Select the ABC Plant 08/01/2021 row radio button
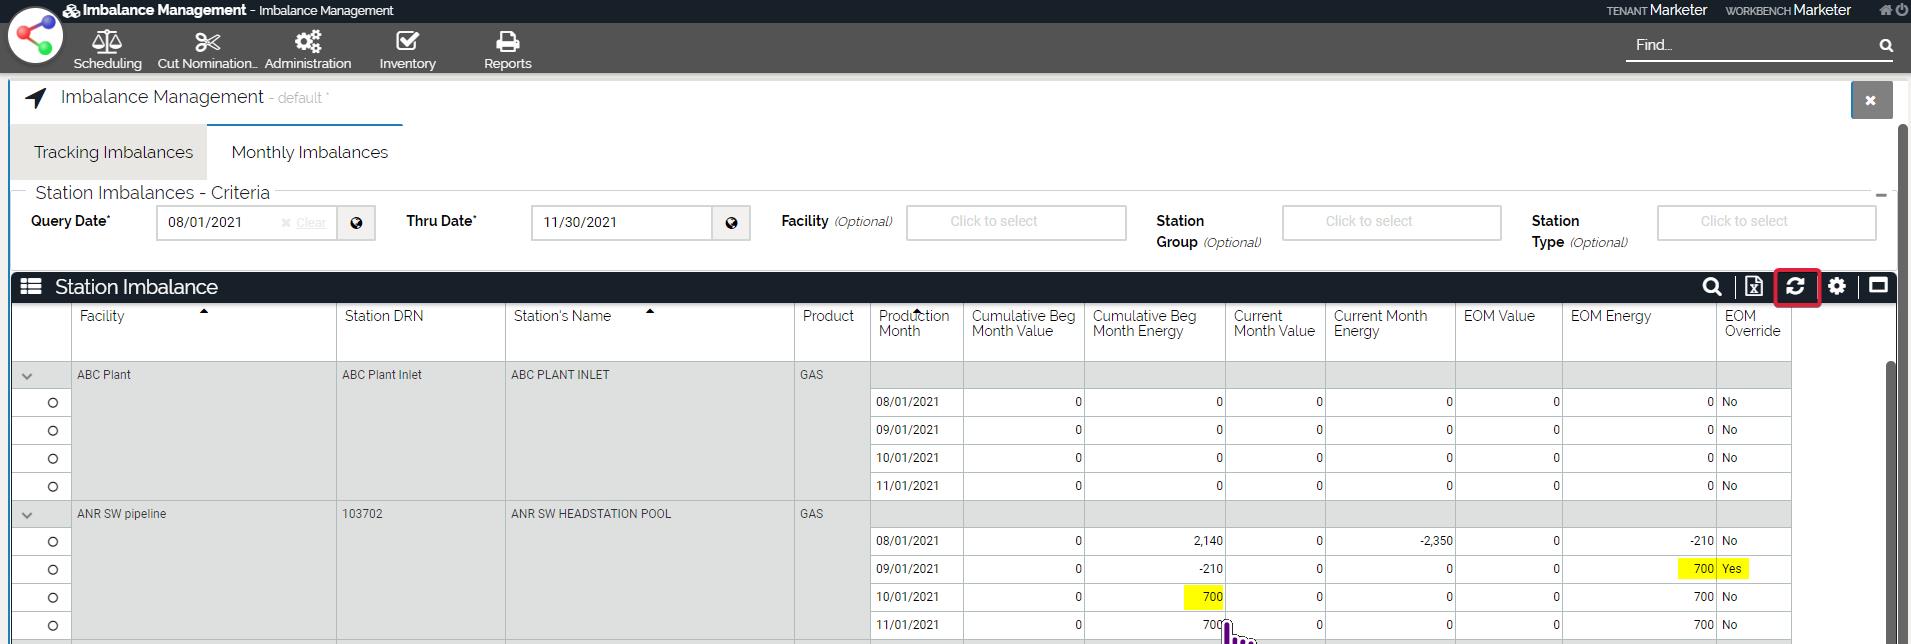 [x=53, y=403]
